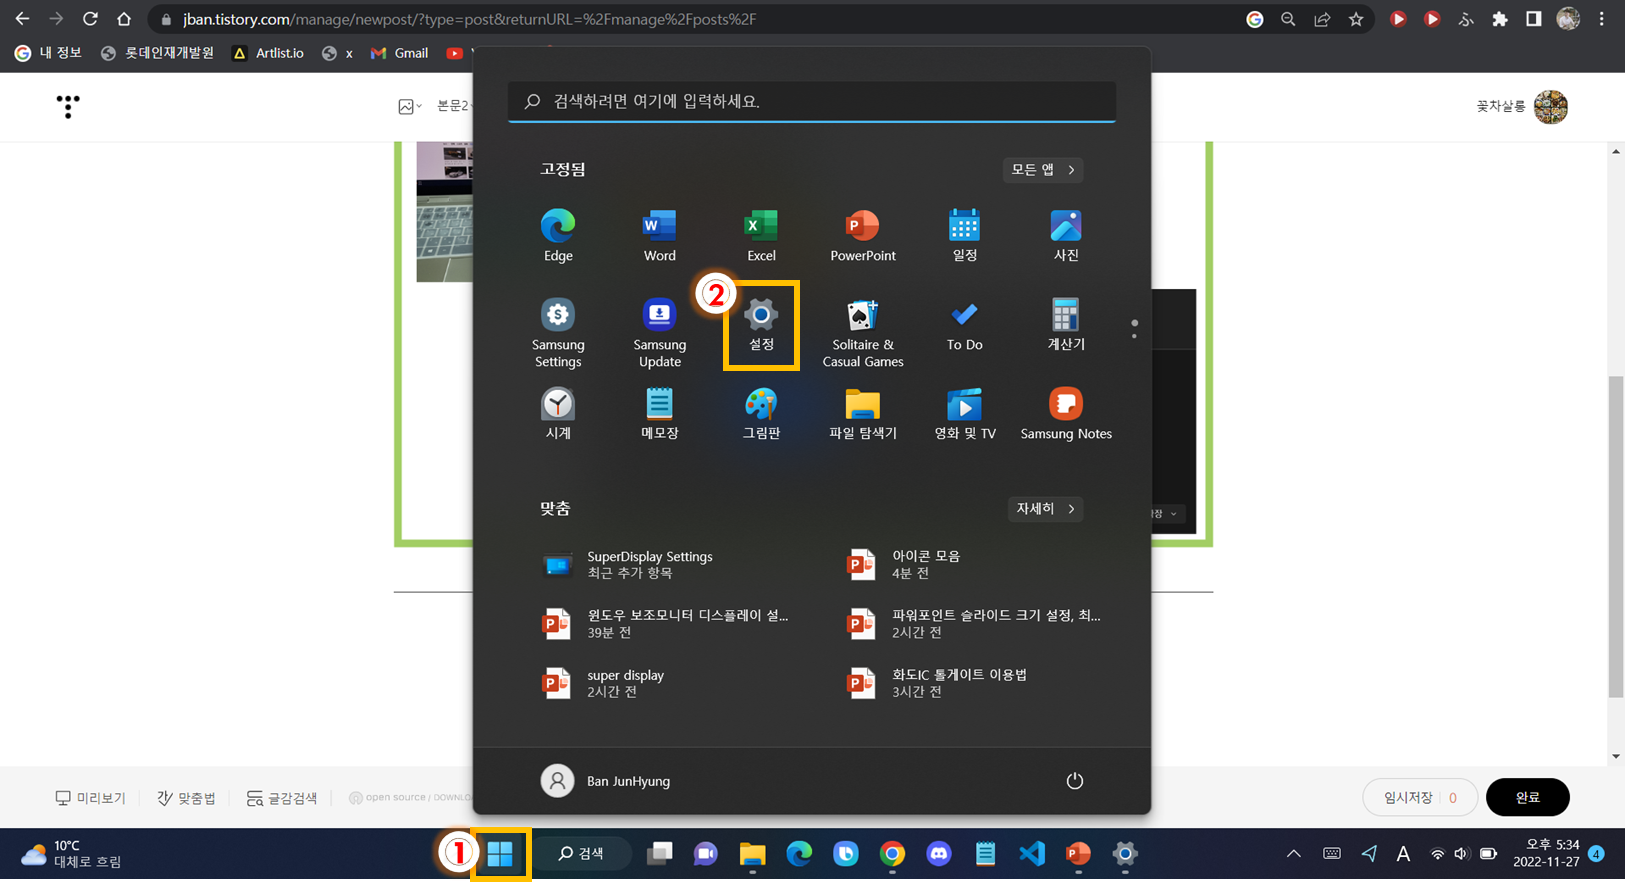Click the 완료 publish button
This screenshot has width=1625, height=887.
[1527, 798]
